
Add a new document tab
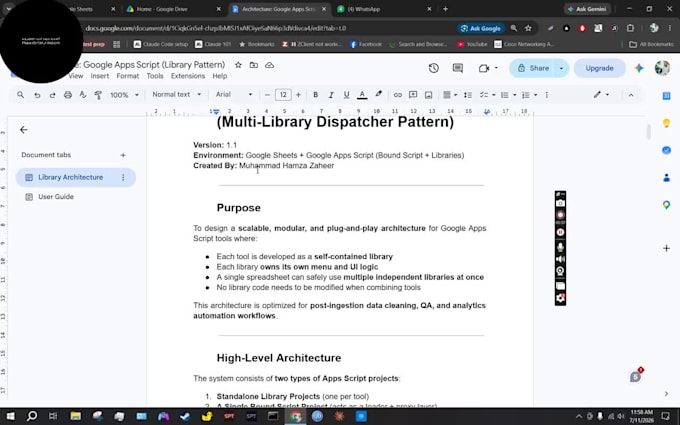click(x=123, y=155)
